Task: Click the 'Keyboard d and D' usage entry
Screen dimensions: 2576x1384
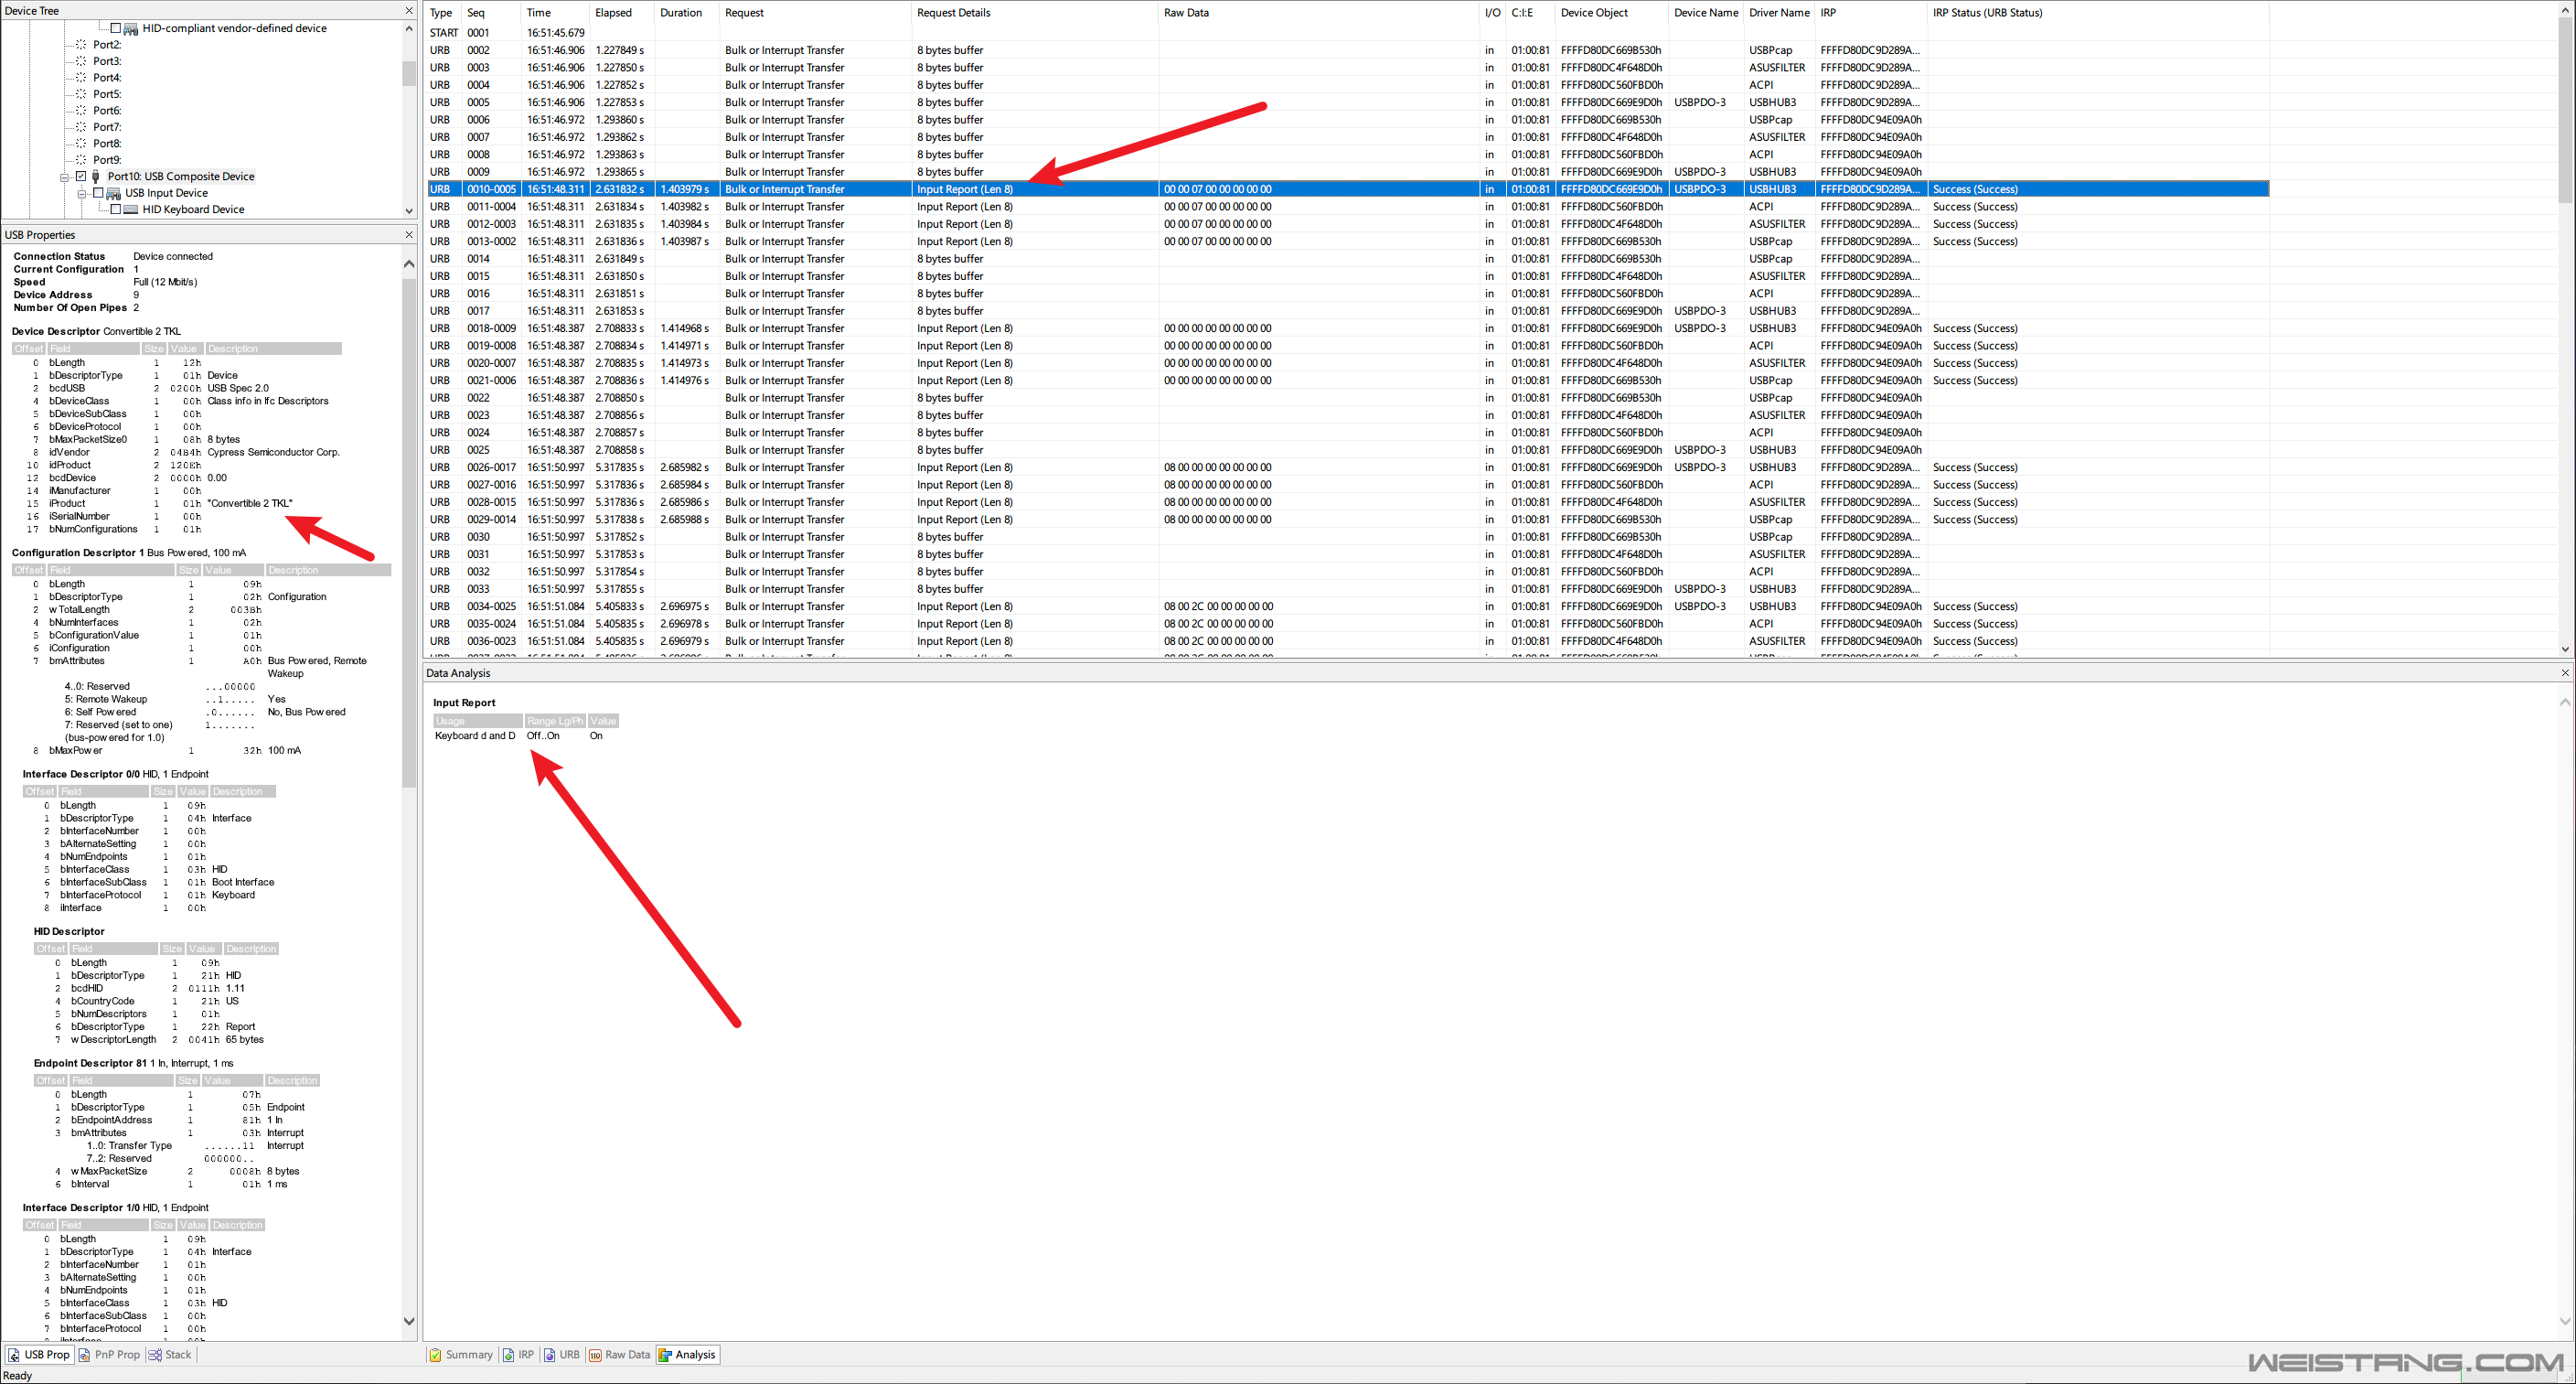Action: [475, 736]
